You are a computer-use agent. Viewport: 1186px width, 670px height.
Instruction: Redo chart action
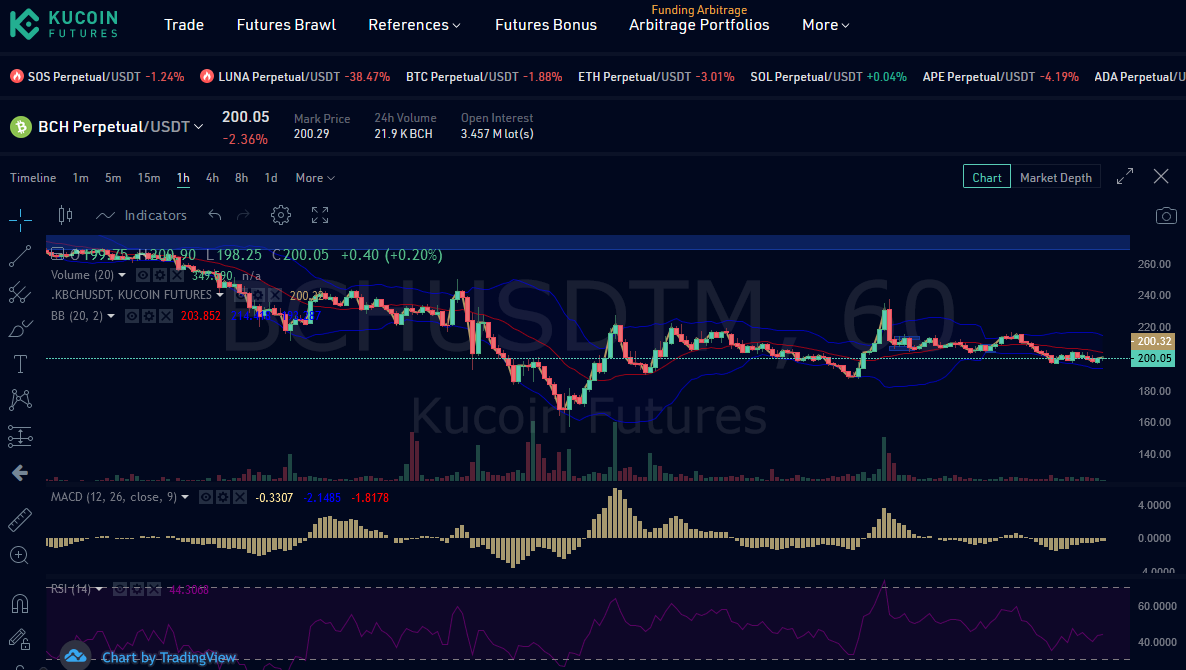click(243, 216)
